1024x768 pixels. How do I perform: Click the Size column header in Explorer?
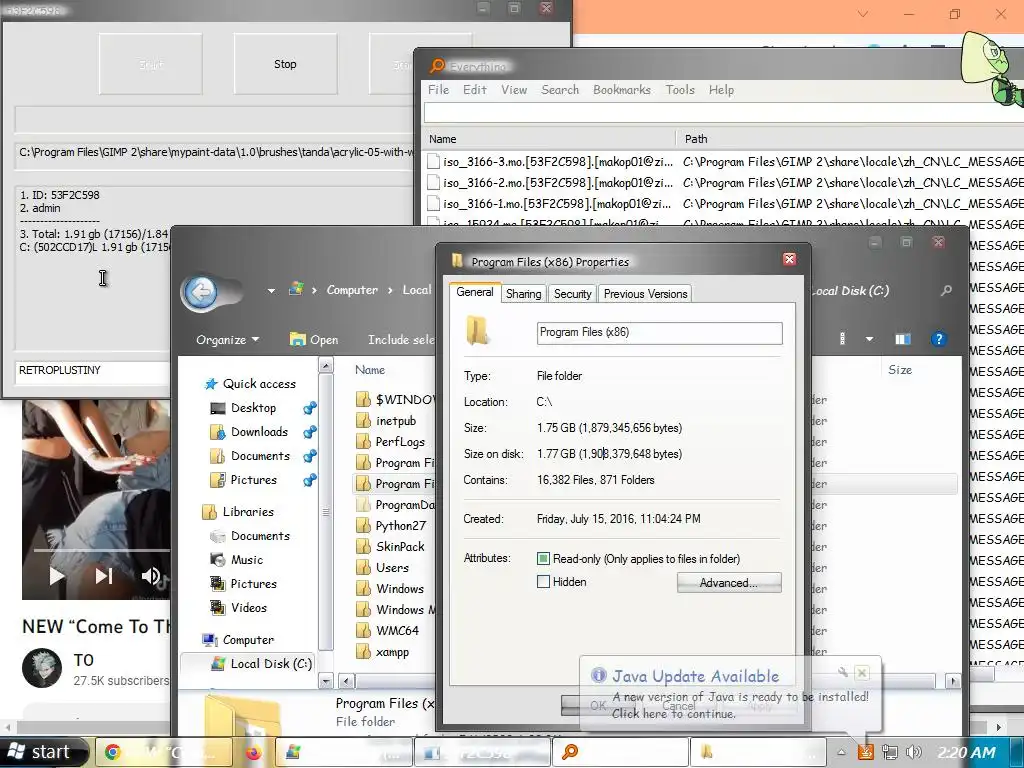899,370
